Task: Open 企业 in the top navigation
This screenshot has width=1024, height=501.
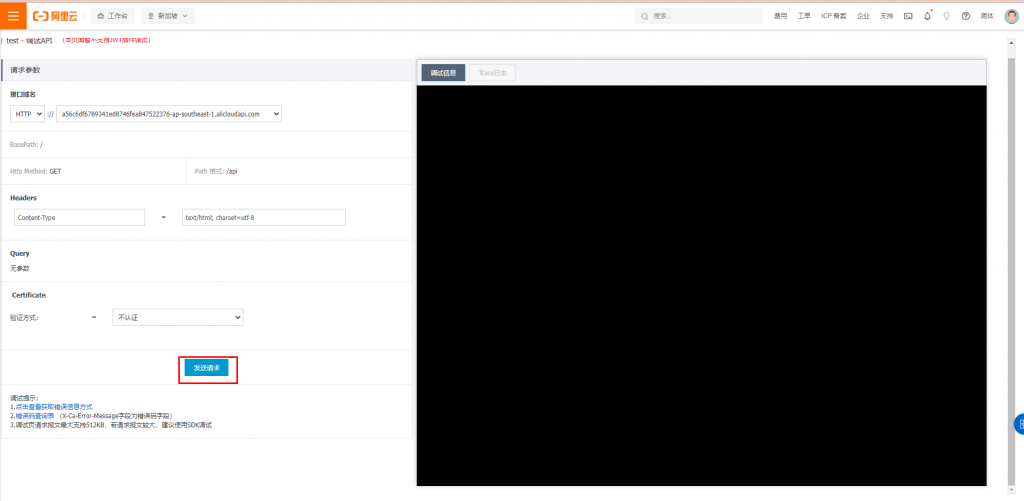Action: coord(863,16)
